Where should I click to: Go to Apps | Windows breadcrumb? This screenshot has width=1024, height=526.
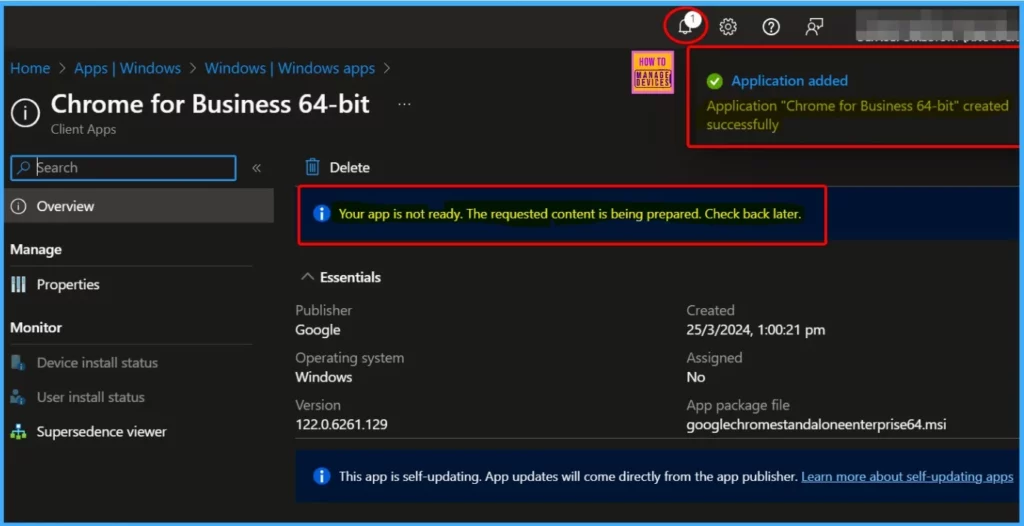127,68
